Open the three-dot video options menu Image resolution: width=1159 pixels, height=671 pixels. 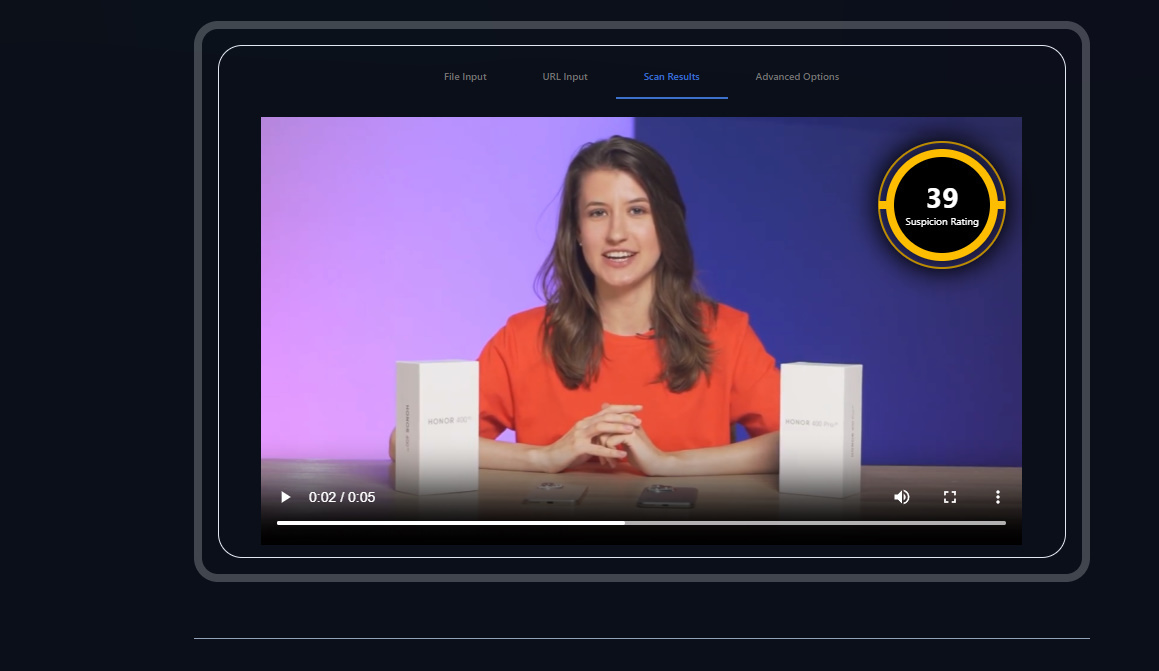click(997, 497)
